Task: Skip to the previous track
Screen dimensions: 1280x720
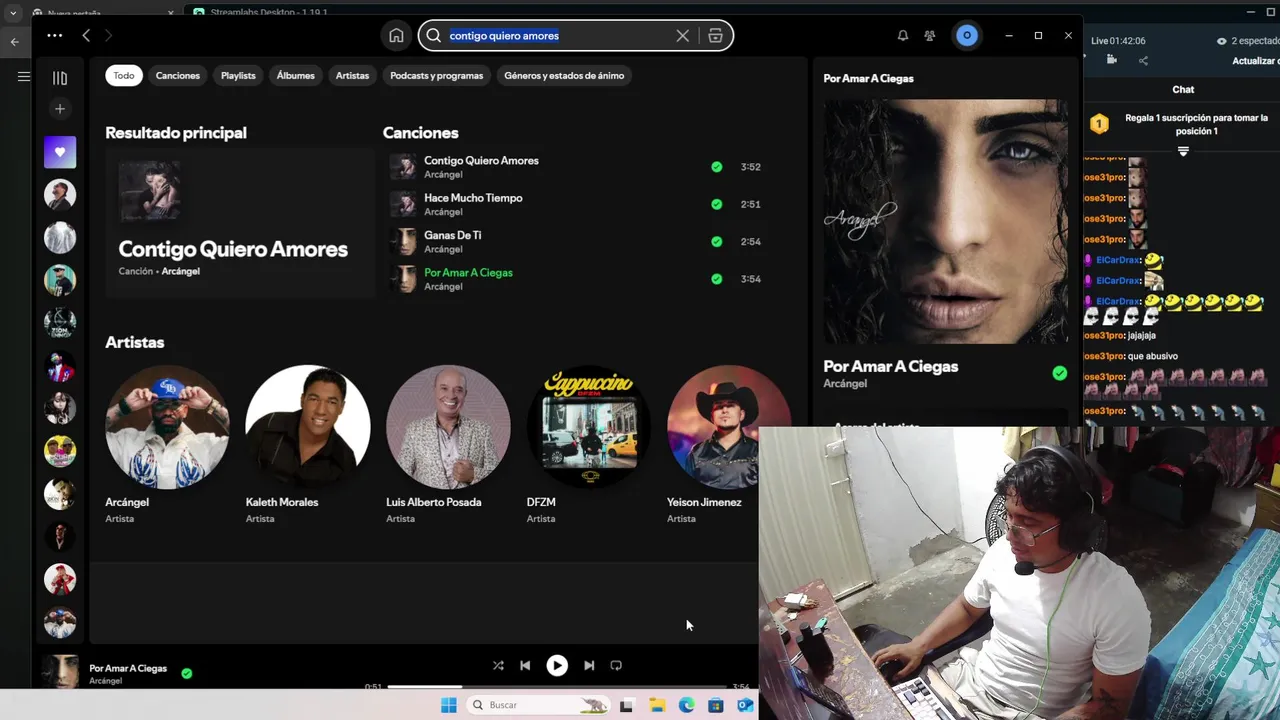Action: [525, 665]
